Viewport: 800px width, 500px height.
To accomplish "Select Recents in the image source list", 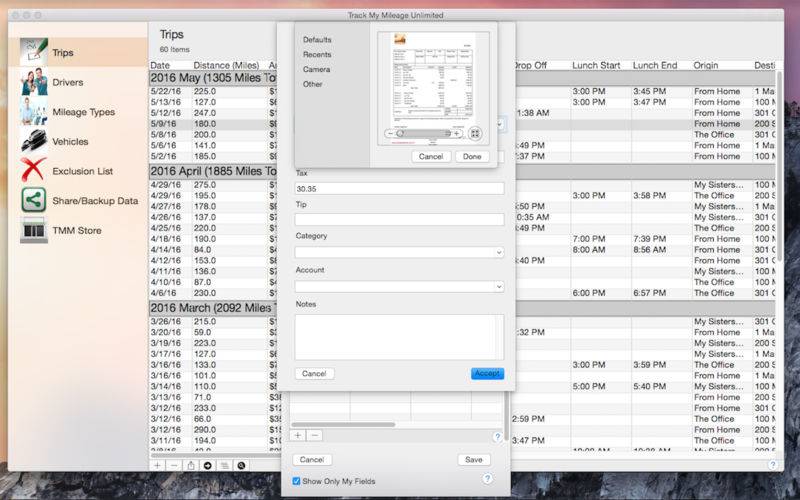I will pos(317,54).
